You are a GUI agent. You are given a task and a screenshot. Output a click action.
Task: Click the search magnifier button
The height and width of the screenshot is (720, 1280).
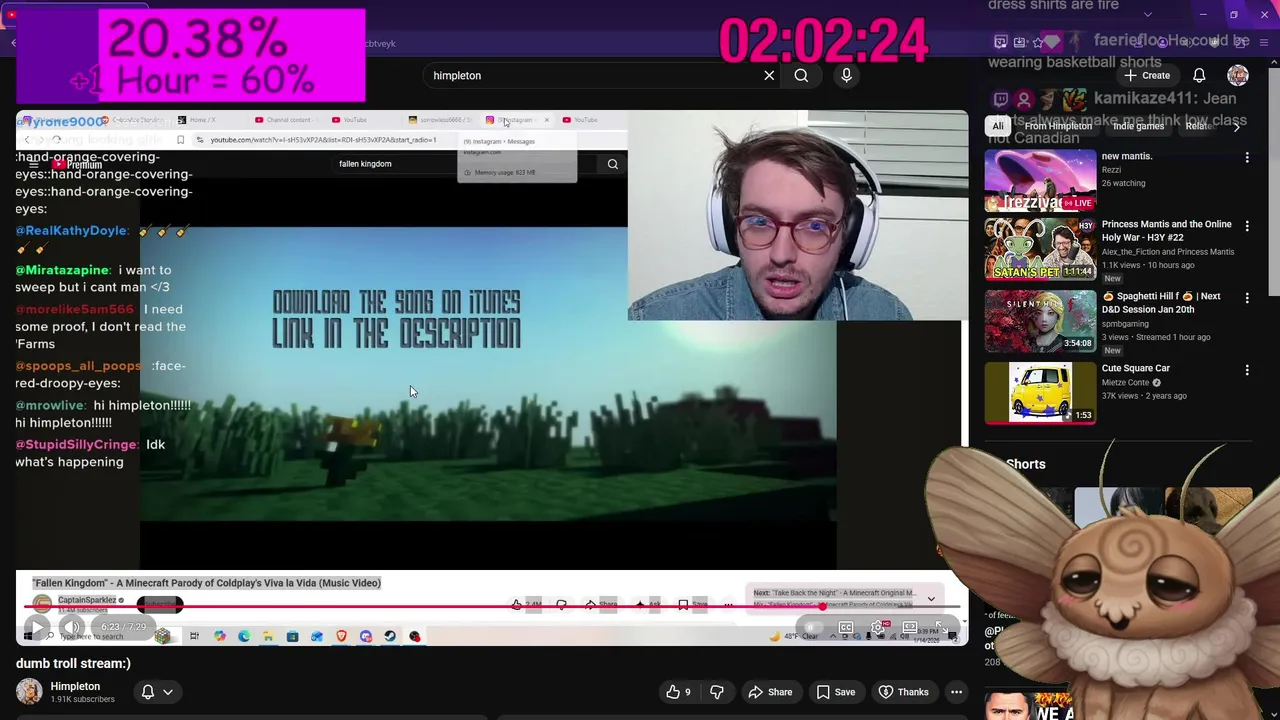pos(801,75)
